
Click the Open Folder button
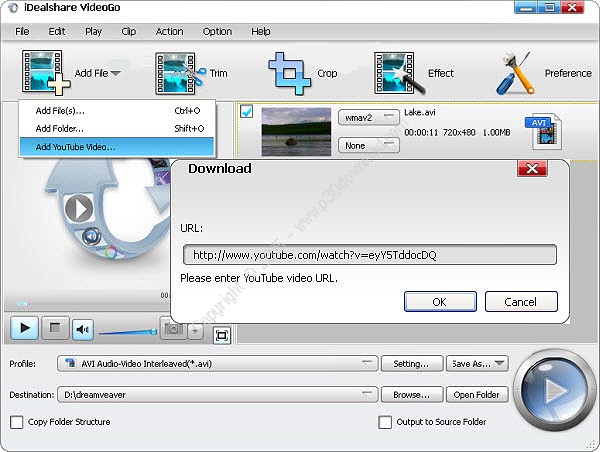tap(477, 395)
